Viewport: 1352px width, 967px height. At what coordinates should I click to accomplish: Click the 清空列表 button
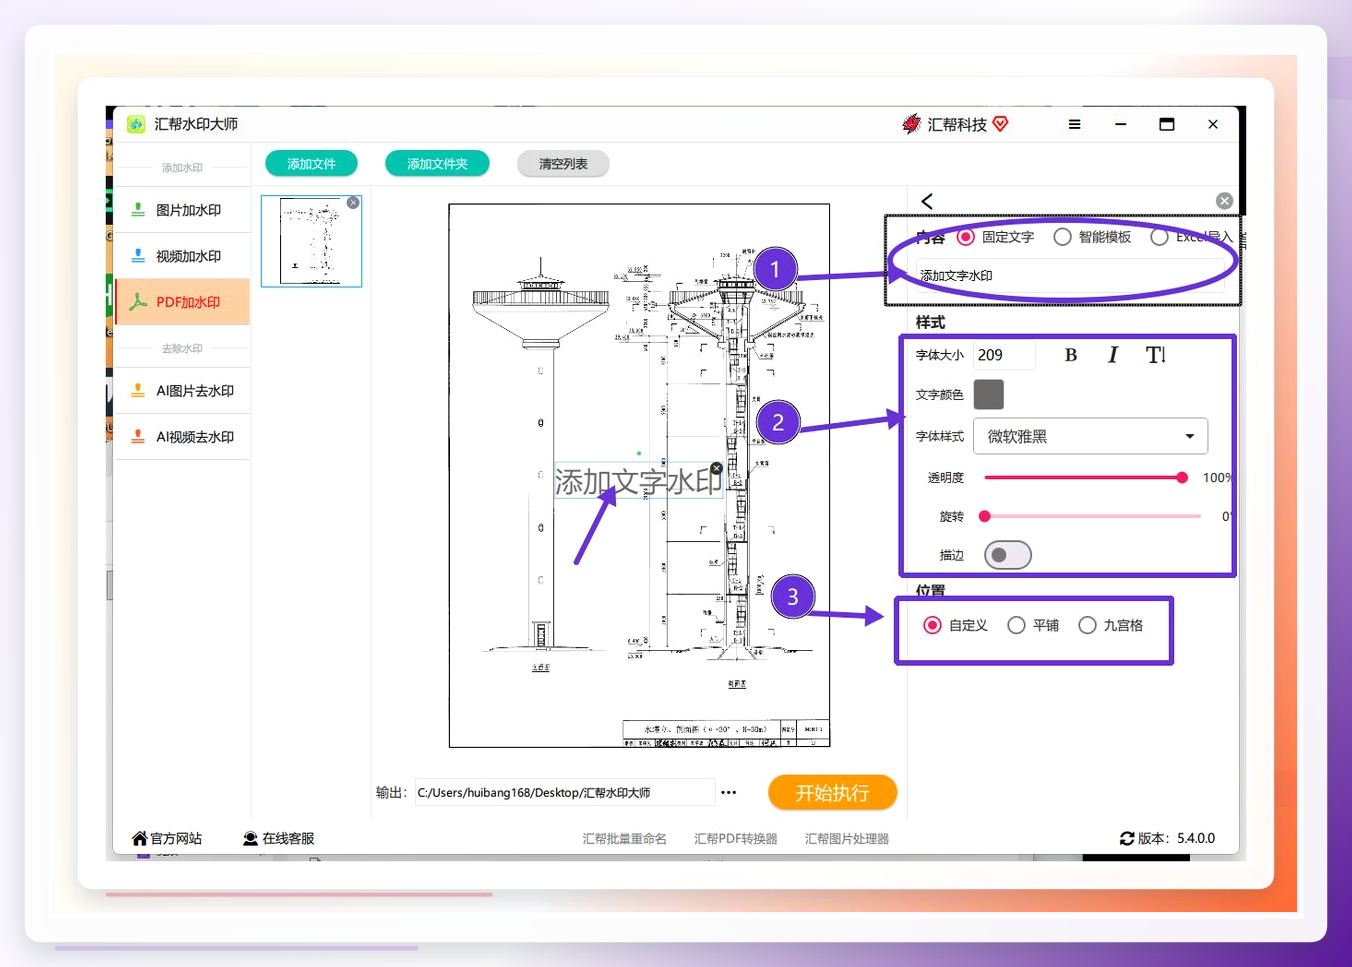563,163
